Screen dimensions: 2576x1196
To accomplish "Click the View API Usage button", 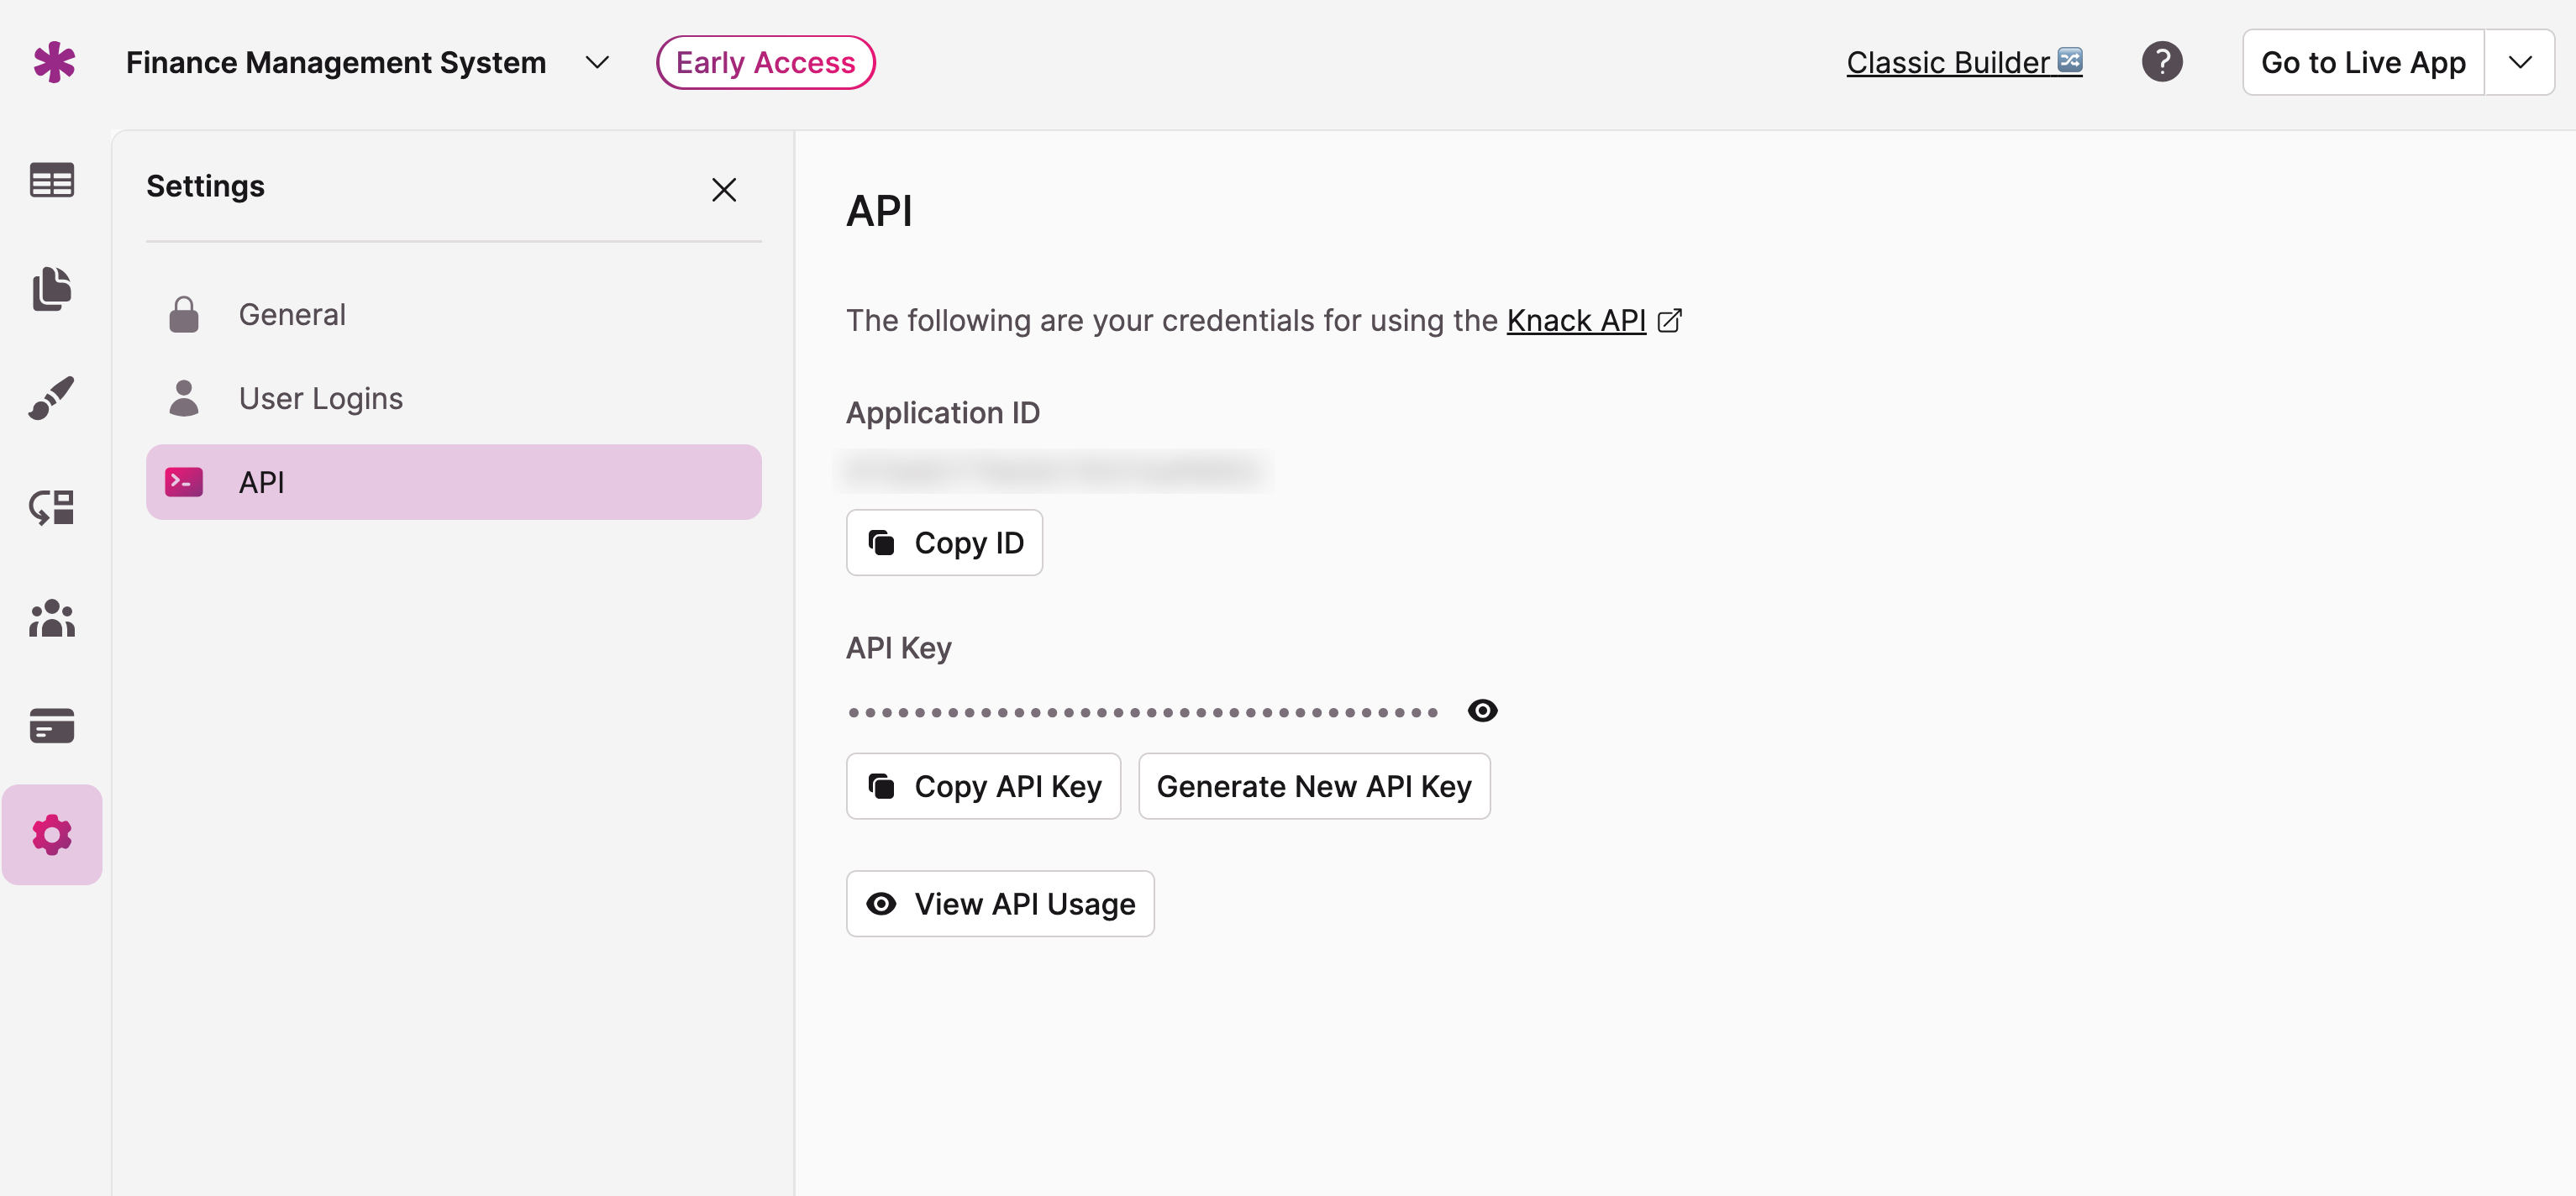I will click(1000, 903).
